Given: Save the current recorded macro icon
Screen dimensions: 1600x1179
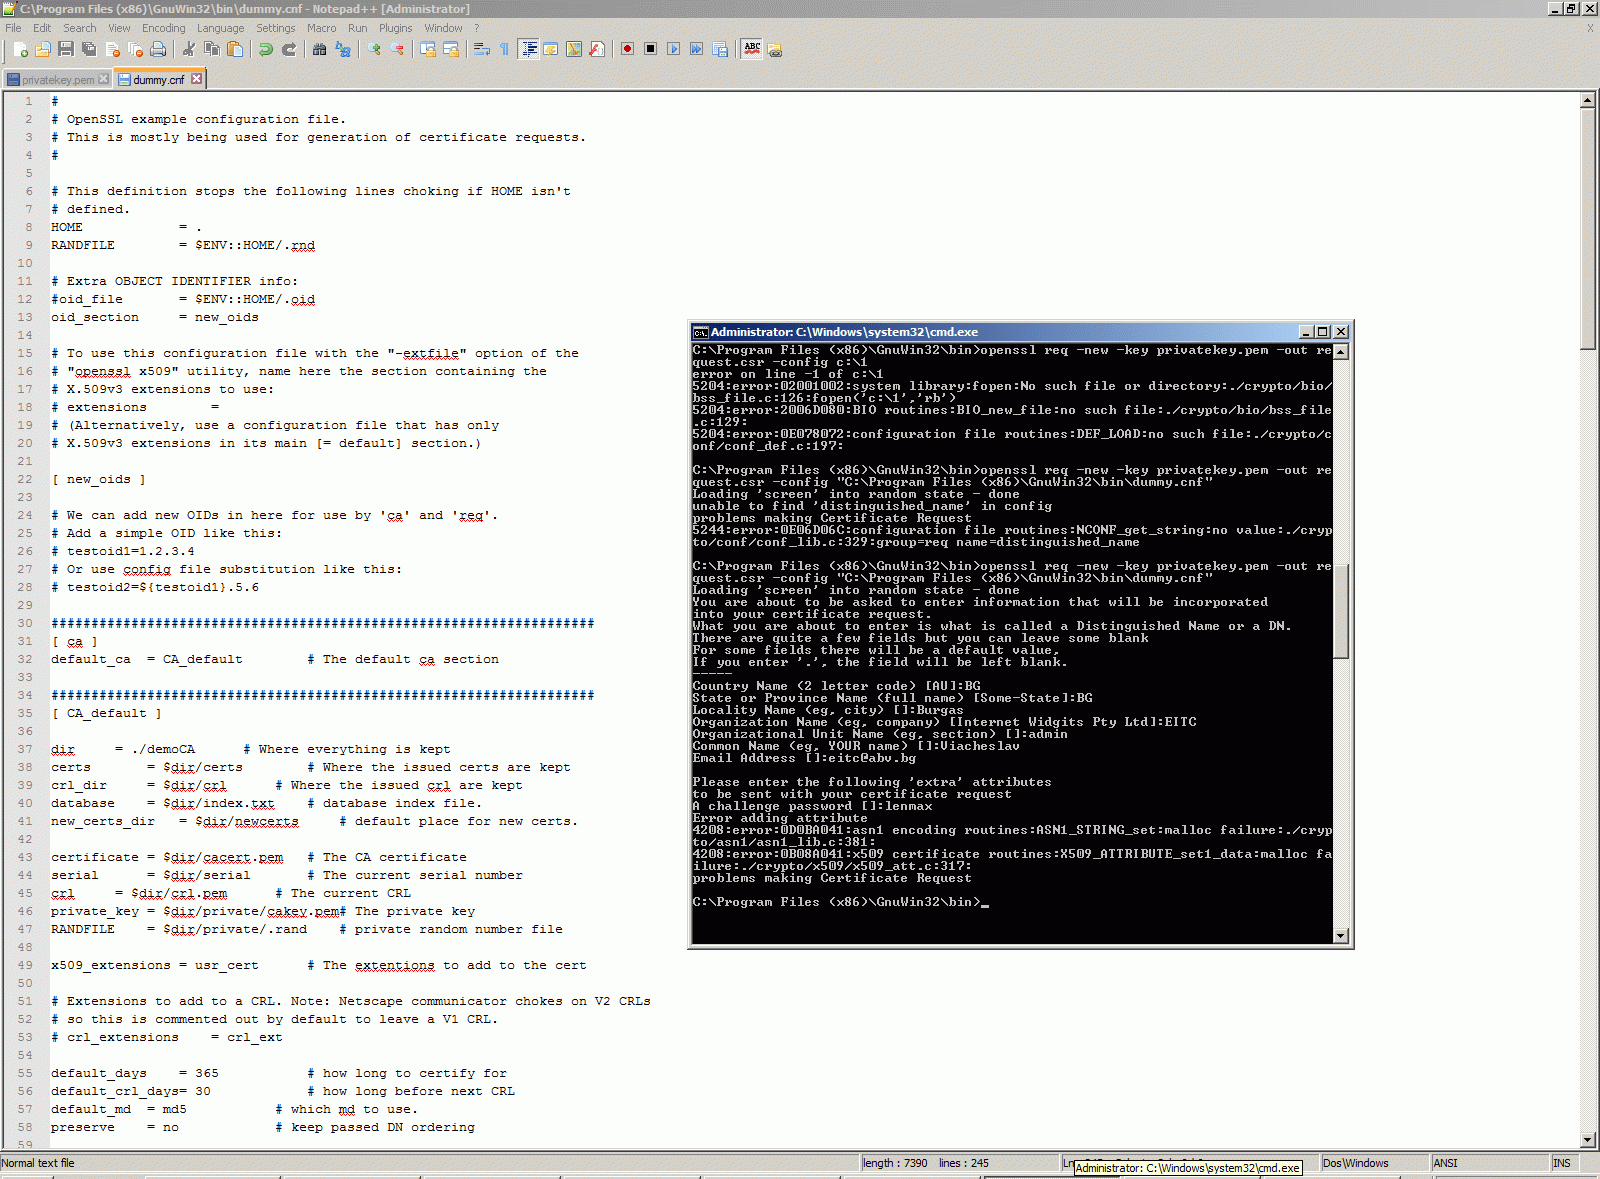Looking at the screenshot, I should click(720, 49).
